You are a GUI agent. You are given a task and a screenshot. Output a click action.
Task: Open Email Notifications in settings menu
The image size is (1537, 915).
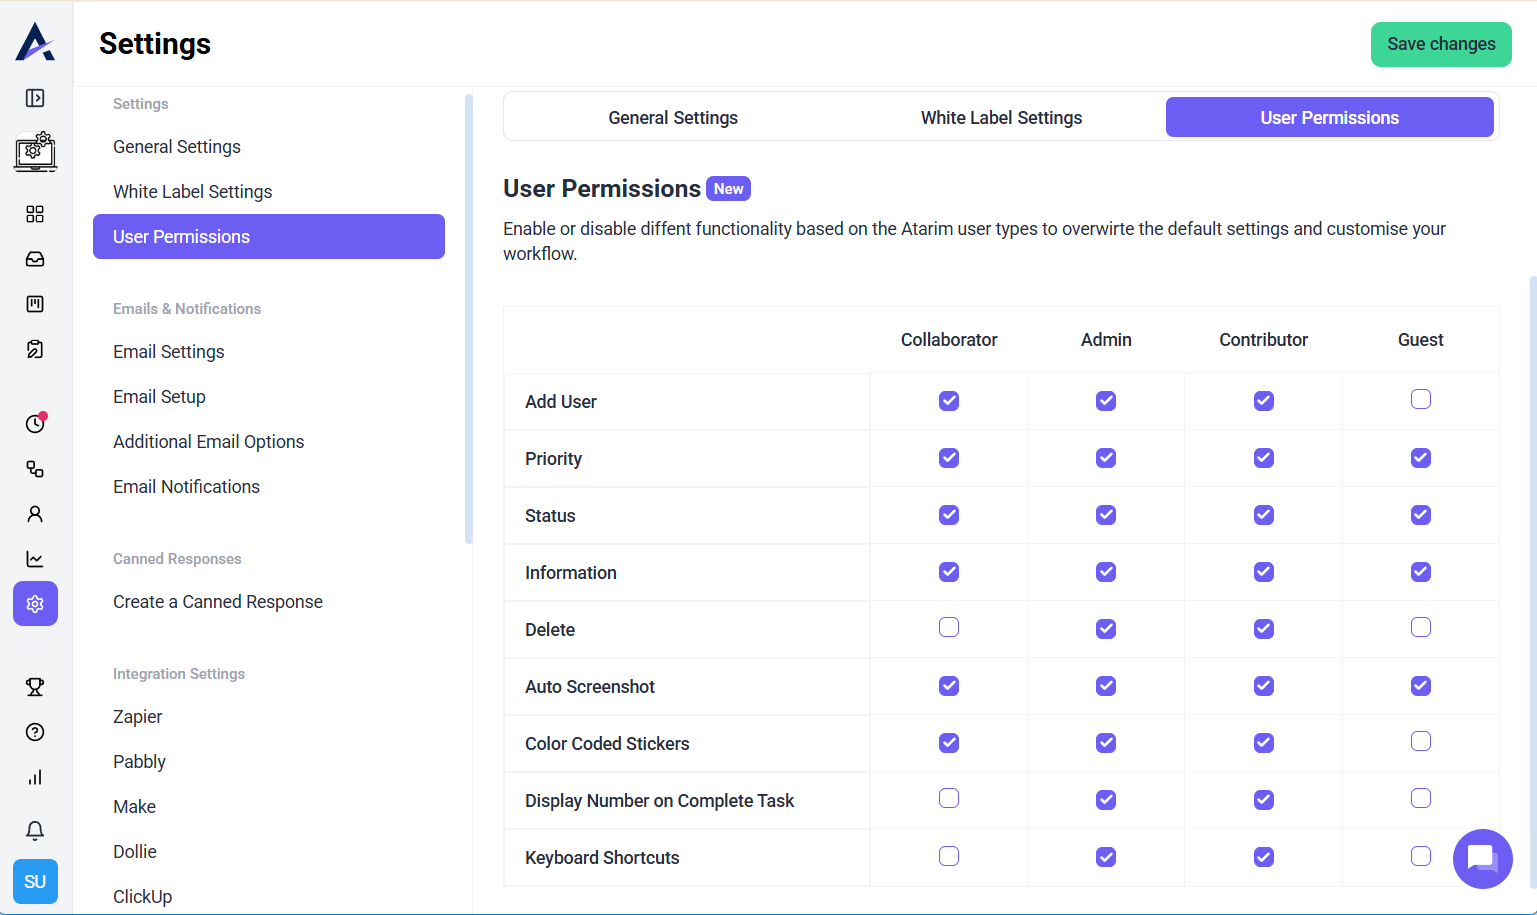[x=186, y=487]
